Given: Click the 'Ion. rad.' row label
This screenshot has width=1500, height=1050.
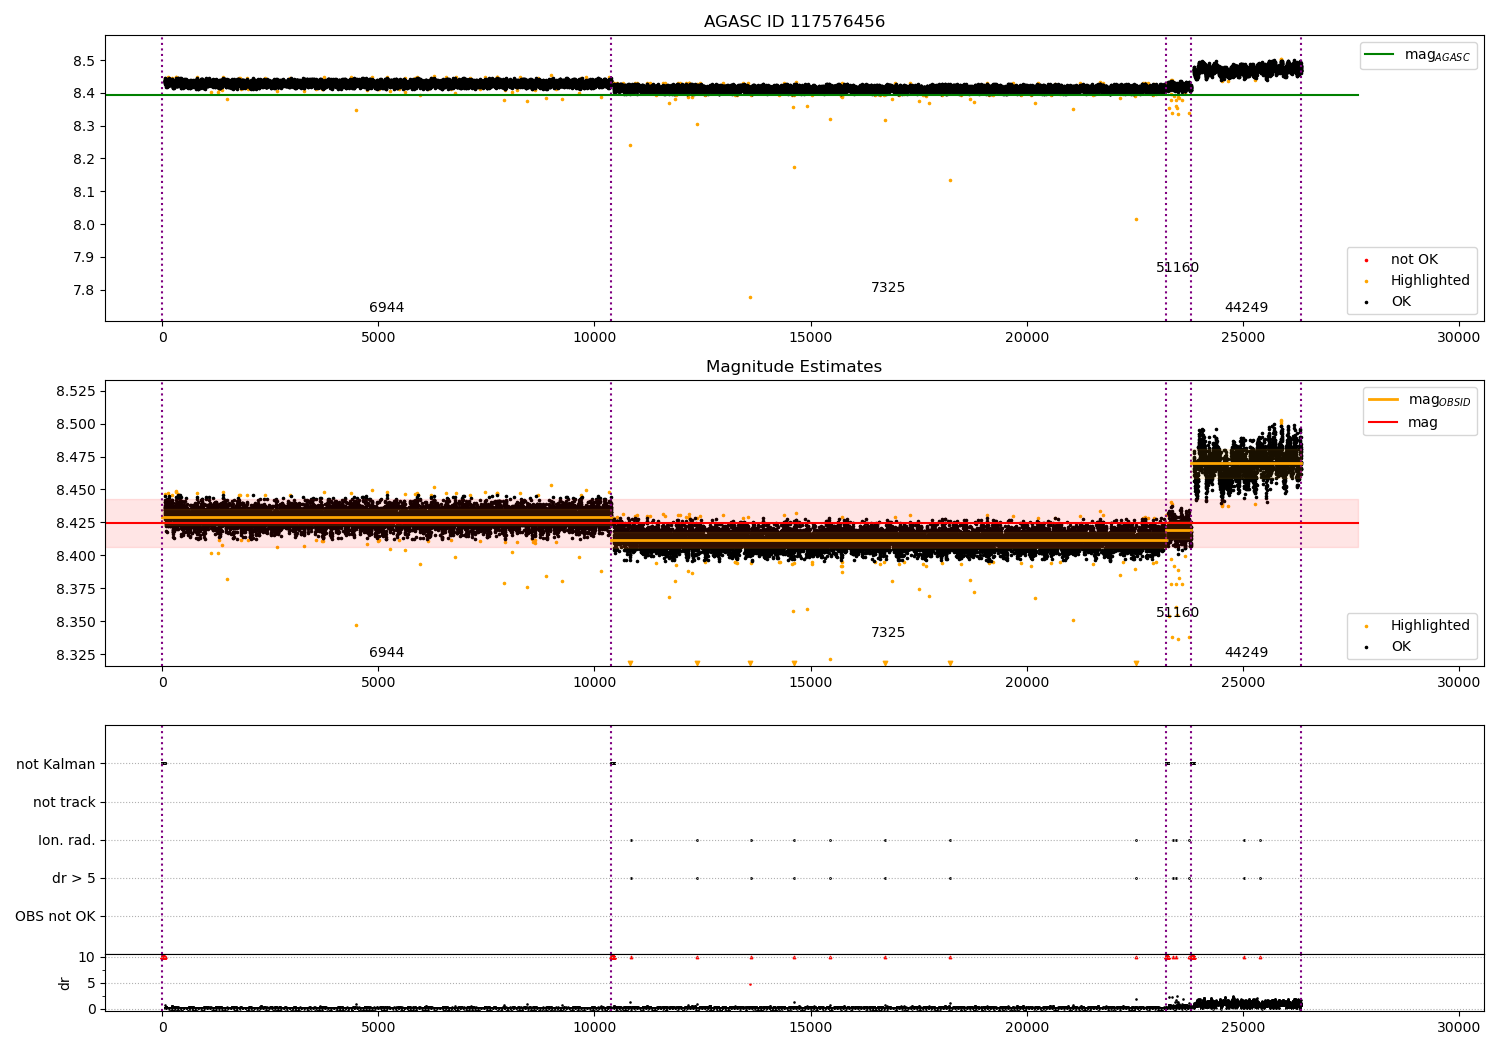Looking at the screenshot, I should 67,841.
